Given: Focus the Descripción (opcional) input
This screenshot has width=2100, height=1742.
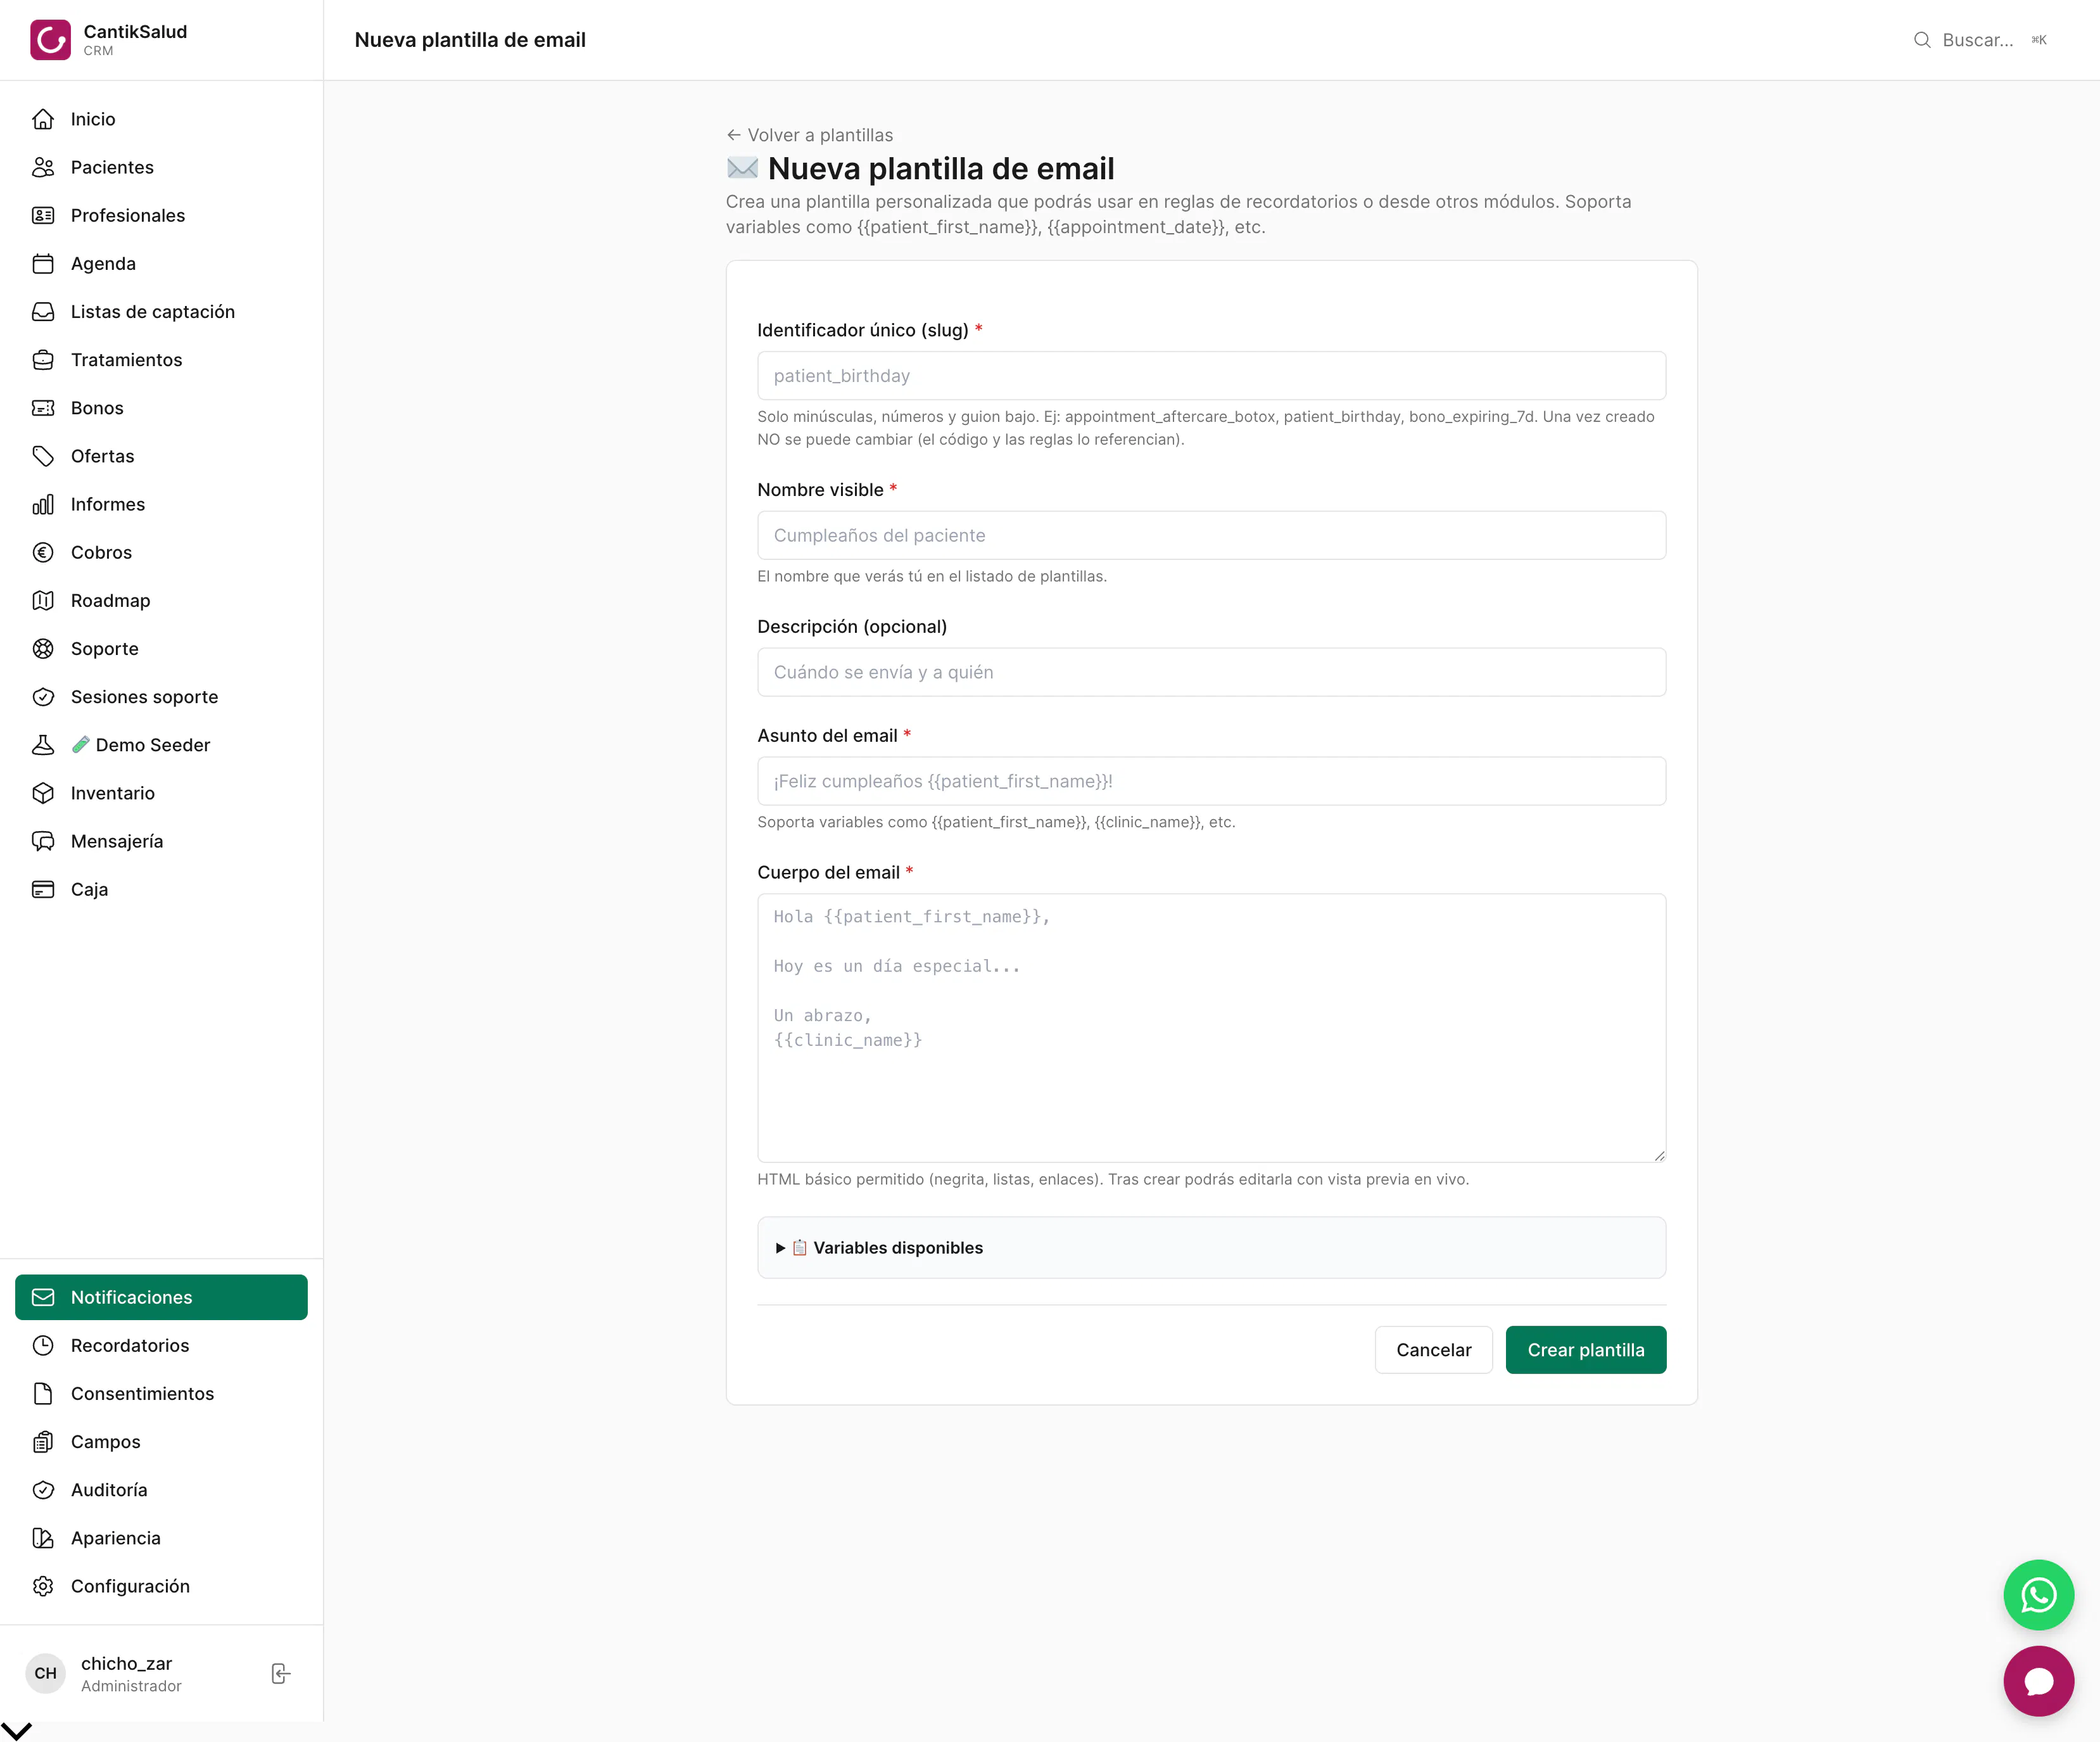Looking at the screenshot, I should [1211, 672].
